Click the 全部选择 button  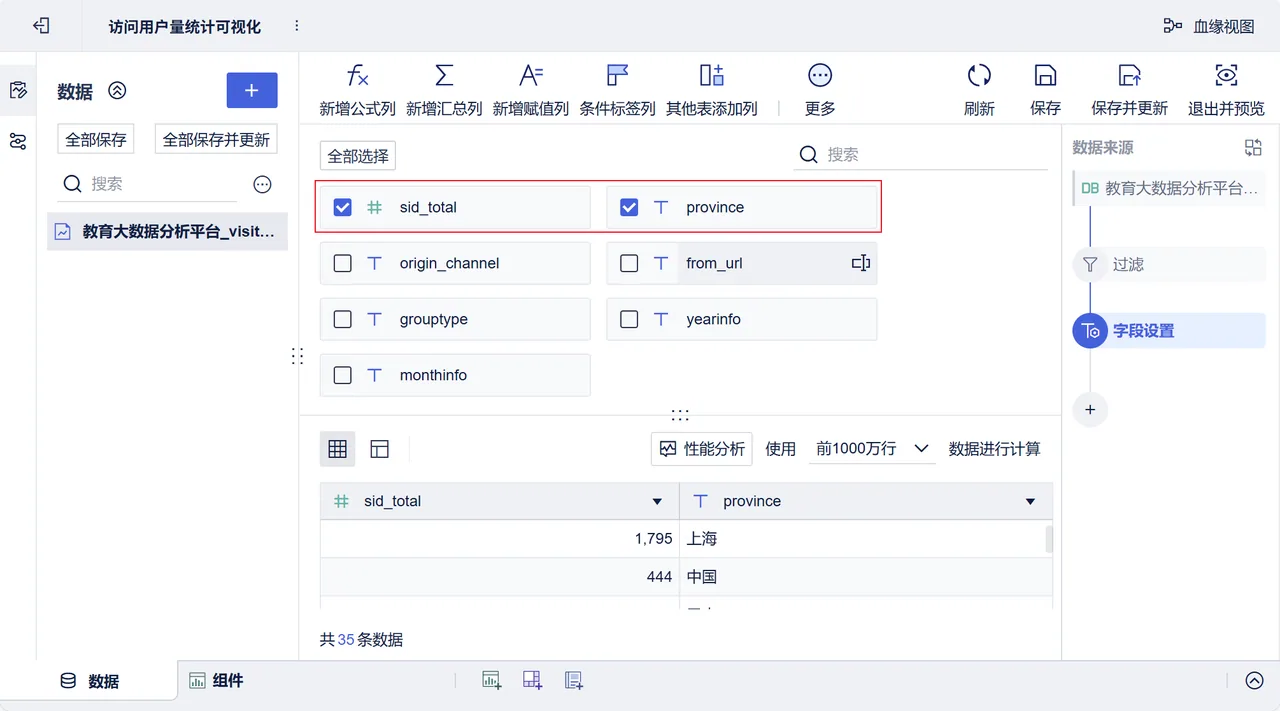(x=358, y=156)
